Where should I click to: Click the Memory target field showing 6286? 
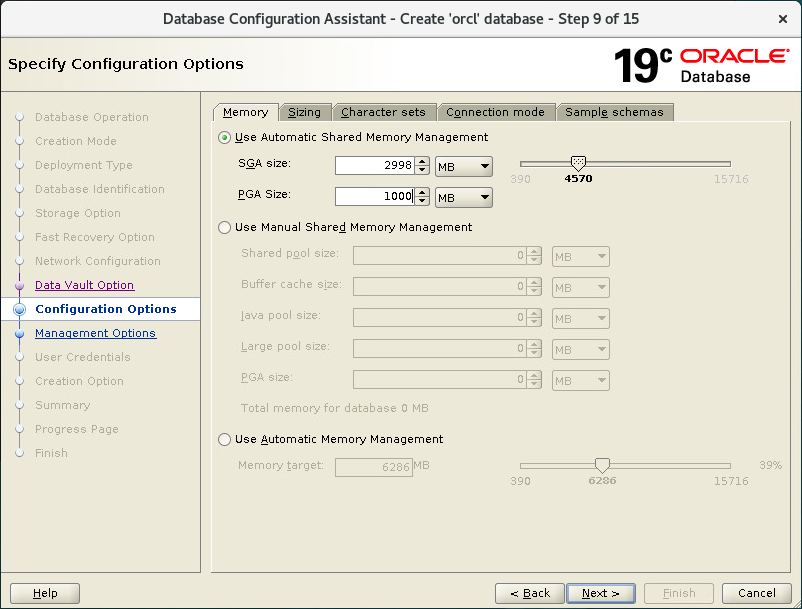[374, 467]
